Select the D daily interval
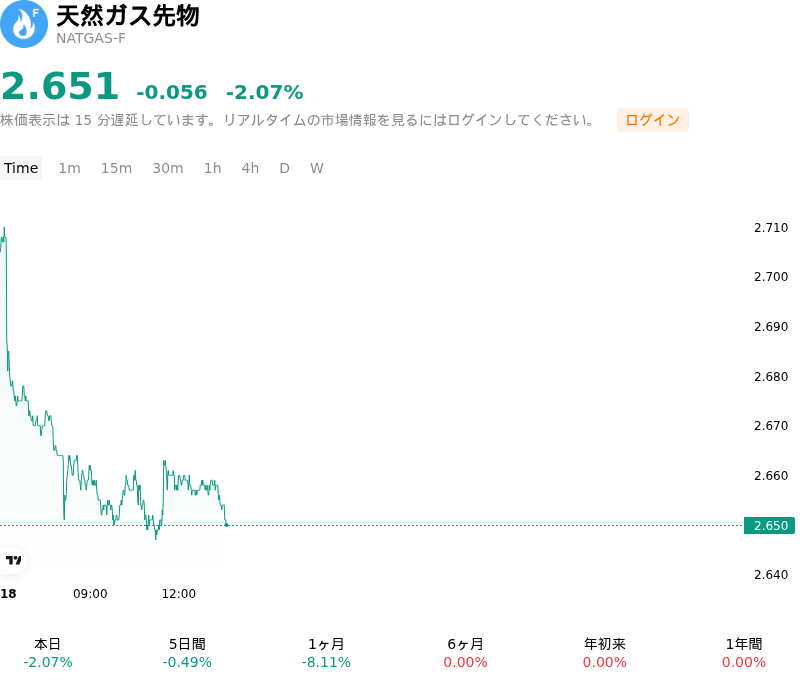The width and height of the screenshot is (800, 682). pyautogui.click(x=285, y=168)
